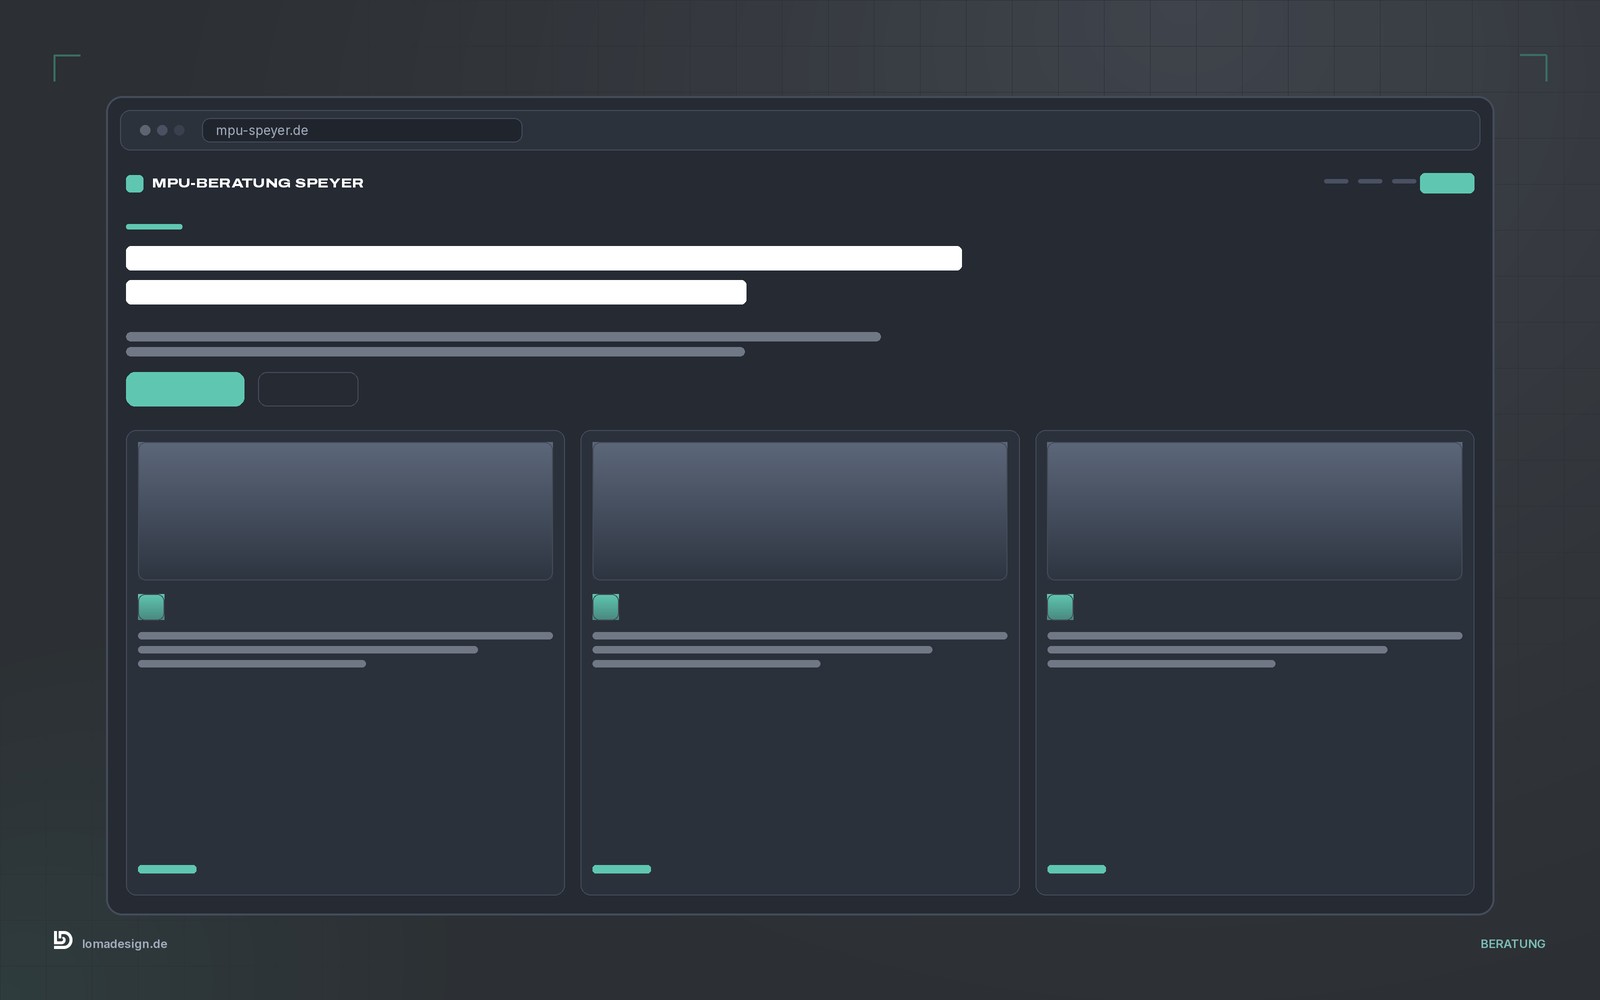Select the teal icon in the middle card
The width and height of the screenshot is (1600, 1000).
(x=606, y=607)
